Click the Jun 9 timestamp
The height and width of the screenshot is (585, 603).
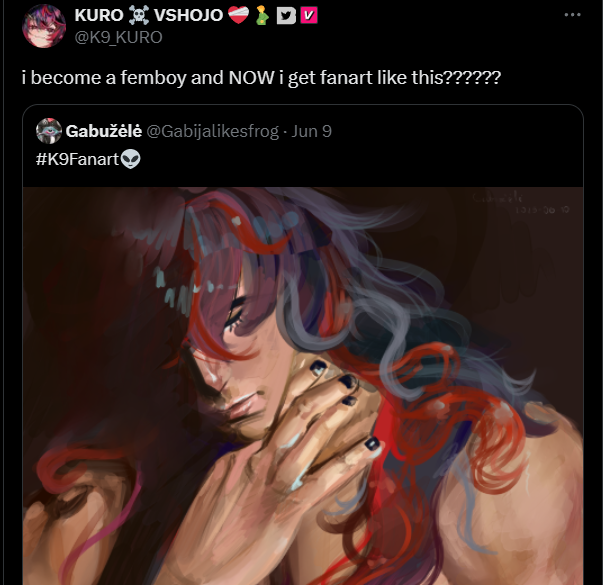tap(311, 131)
